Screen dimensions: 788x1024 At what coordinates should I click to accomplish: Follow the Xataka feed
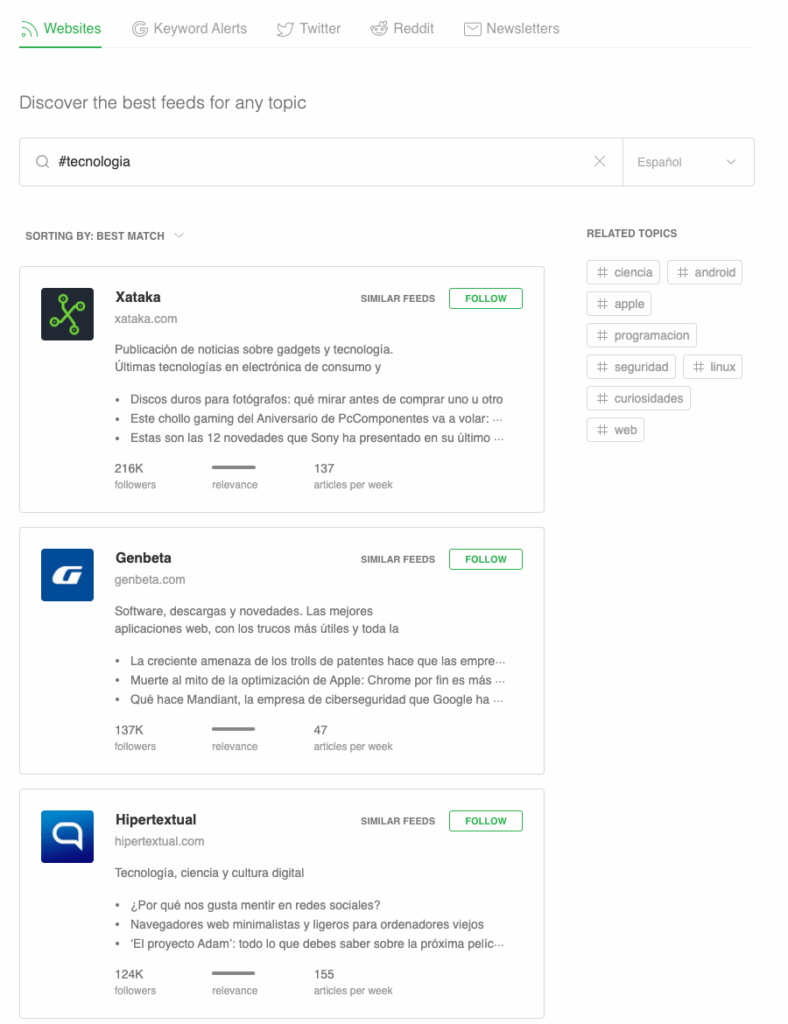pos(486,298)
